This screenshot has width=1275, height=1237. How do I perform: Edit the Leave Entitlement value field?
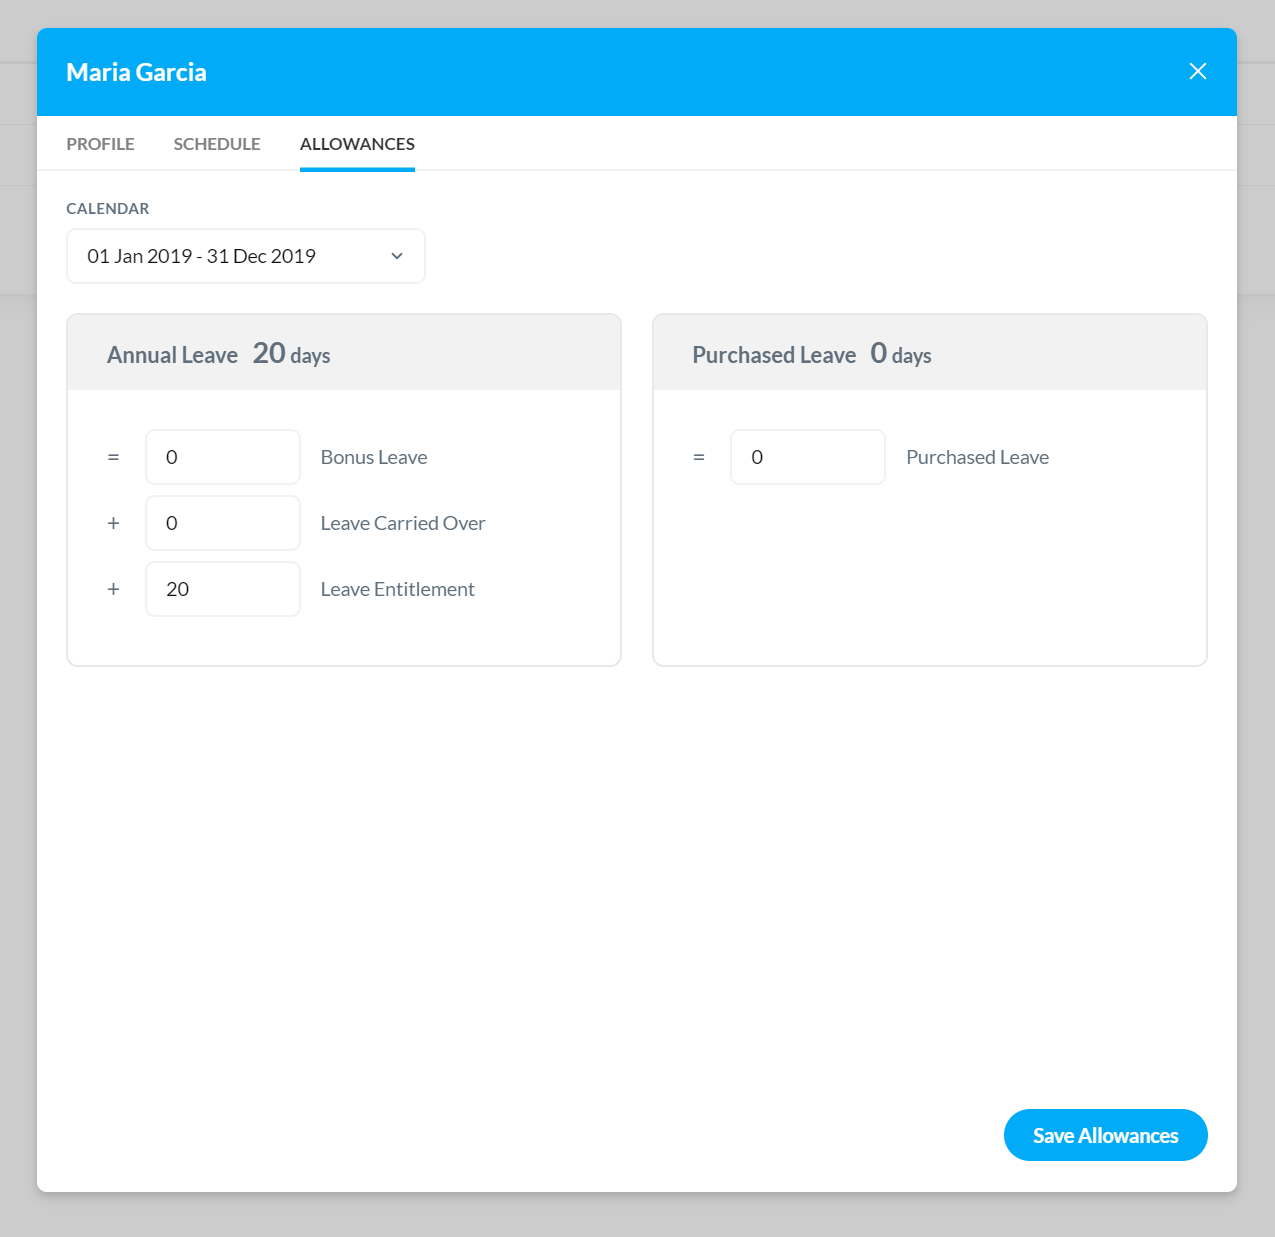click(223, 589)
